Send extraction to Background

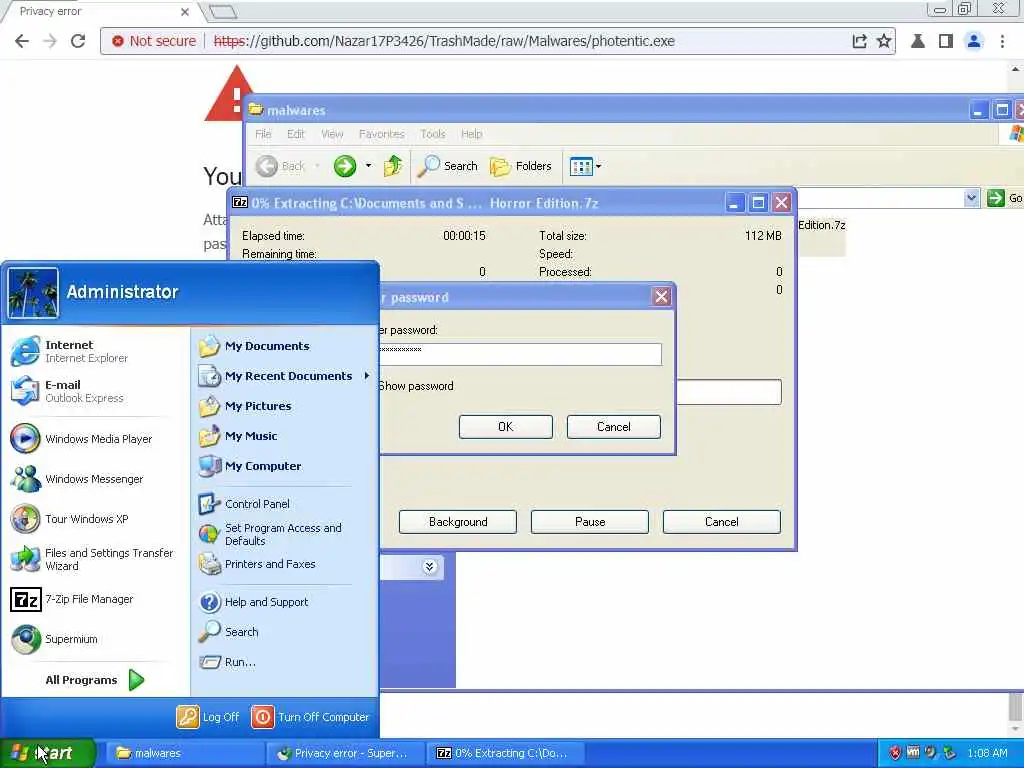458,522
